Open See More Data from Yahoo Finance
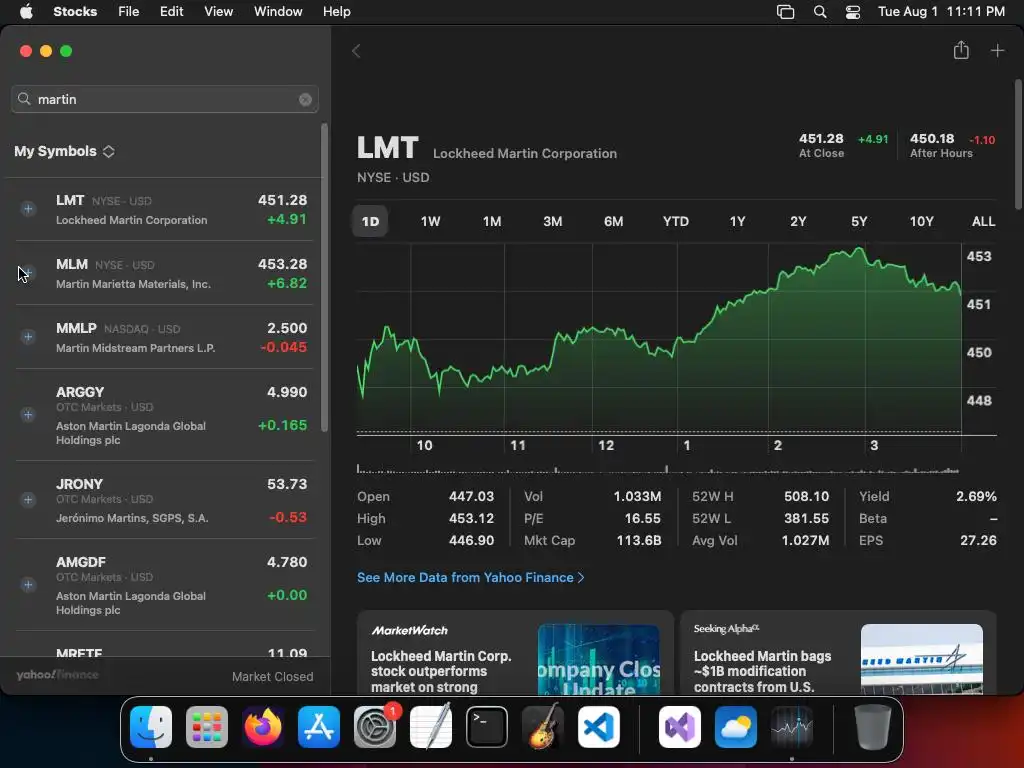1024x768 pixels. [x=470, y=577]
